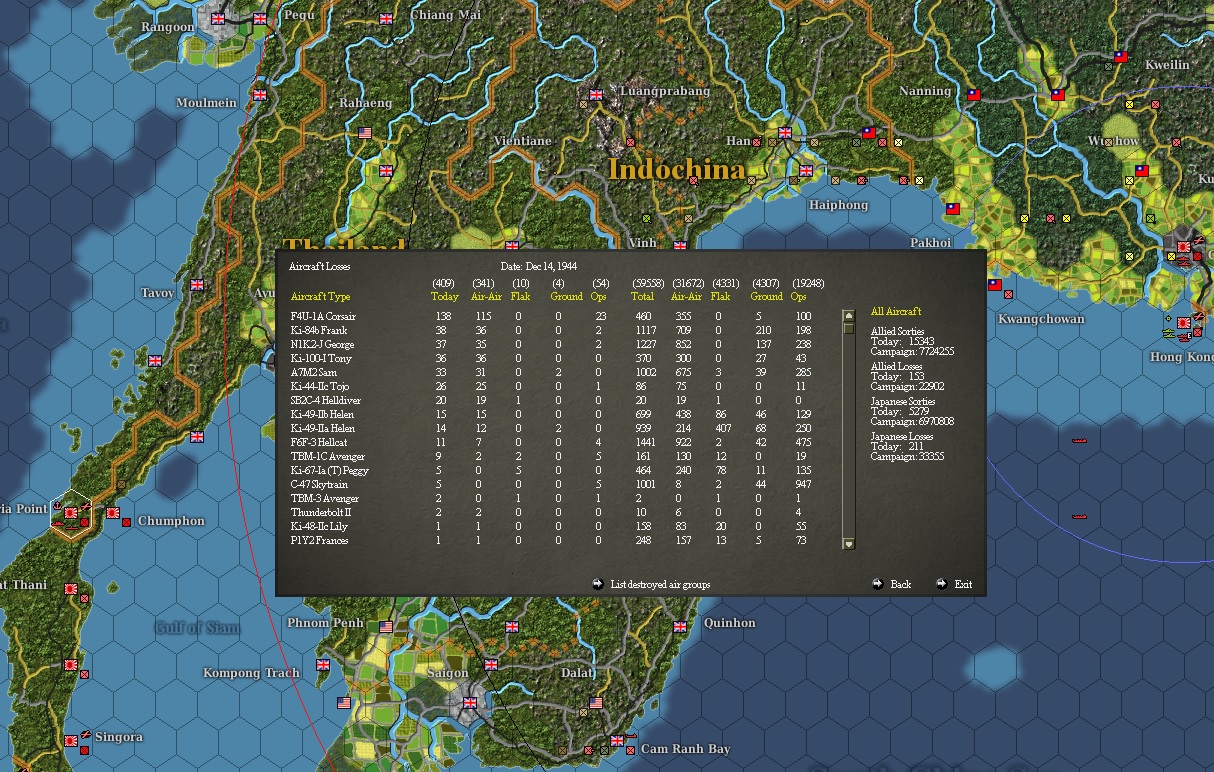The image size is (1214, 772).
Task: Click the Haiphong label on map
Action: 838,205
